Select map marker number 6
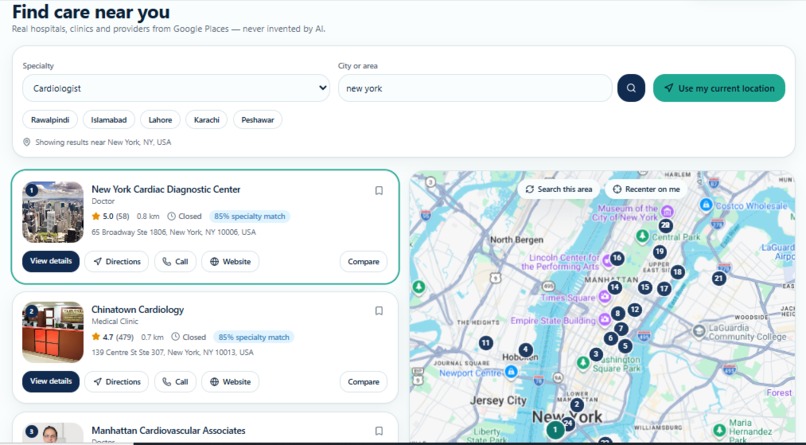Viewport: 806px width, 445px height. (610, 338)
